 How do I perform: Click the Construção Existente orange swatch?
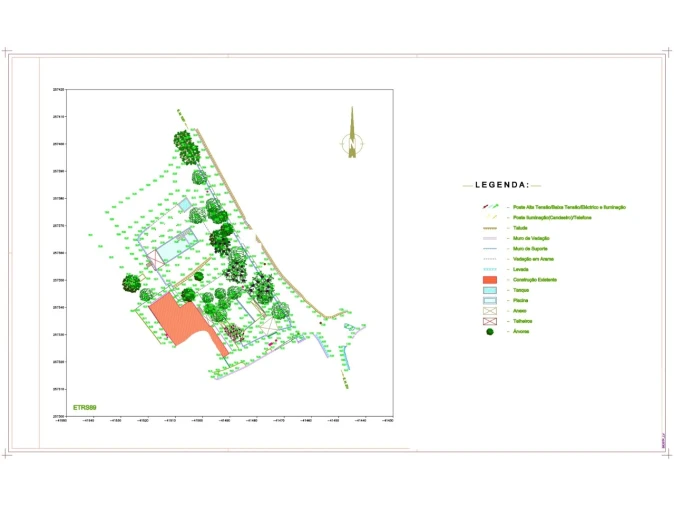[x=490, y=279]
